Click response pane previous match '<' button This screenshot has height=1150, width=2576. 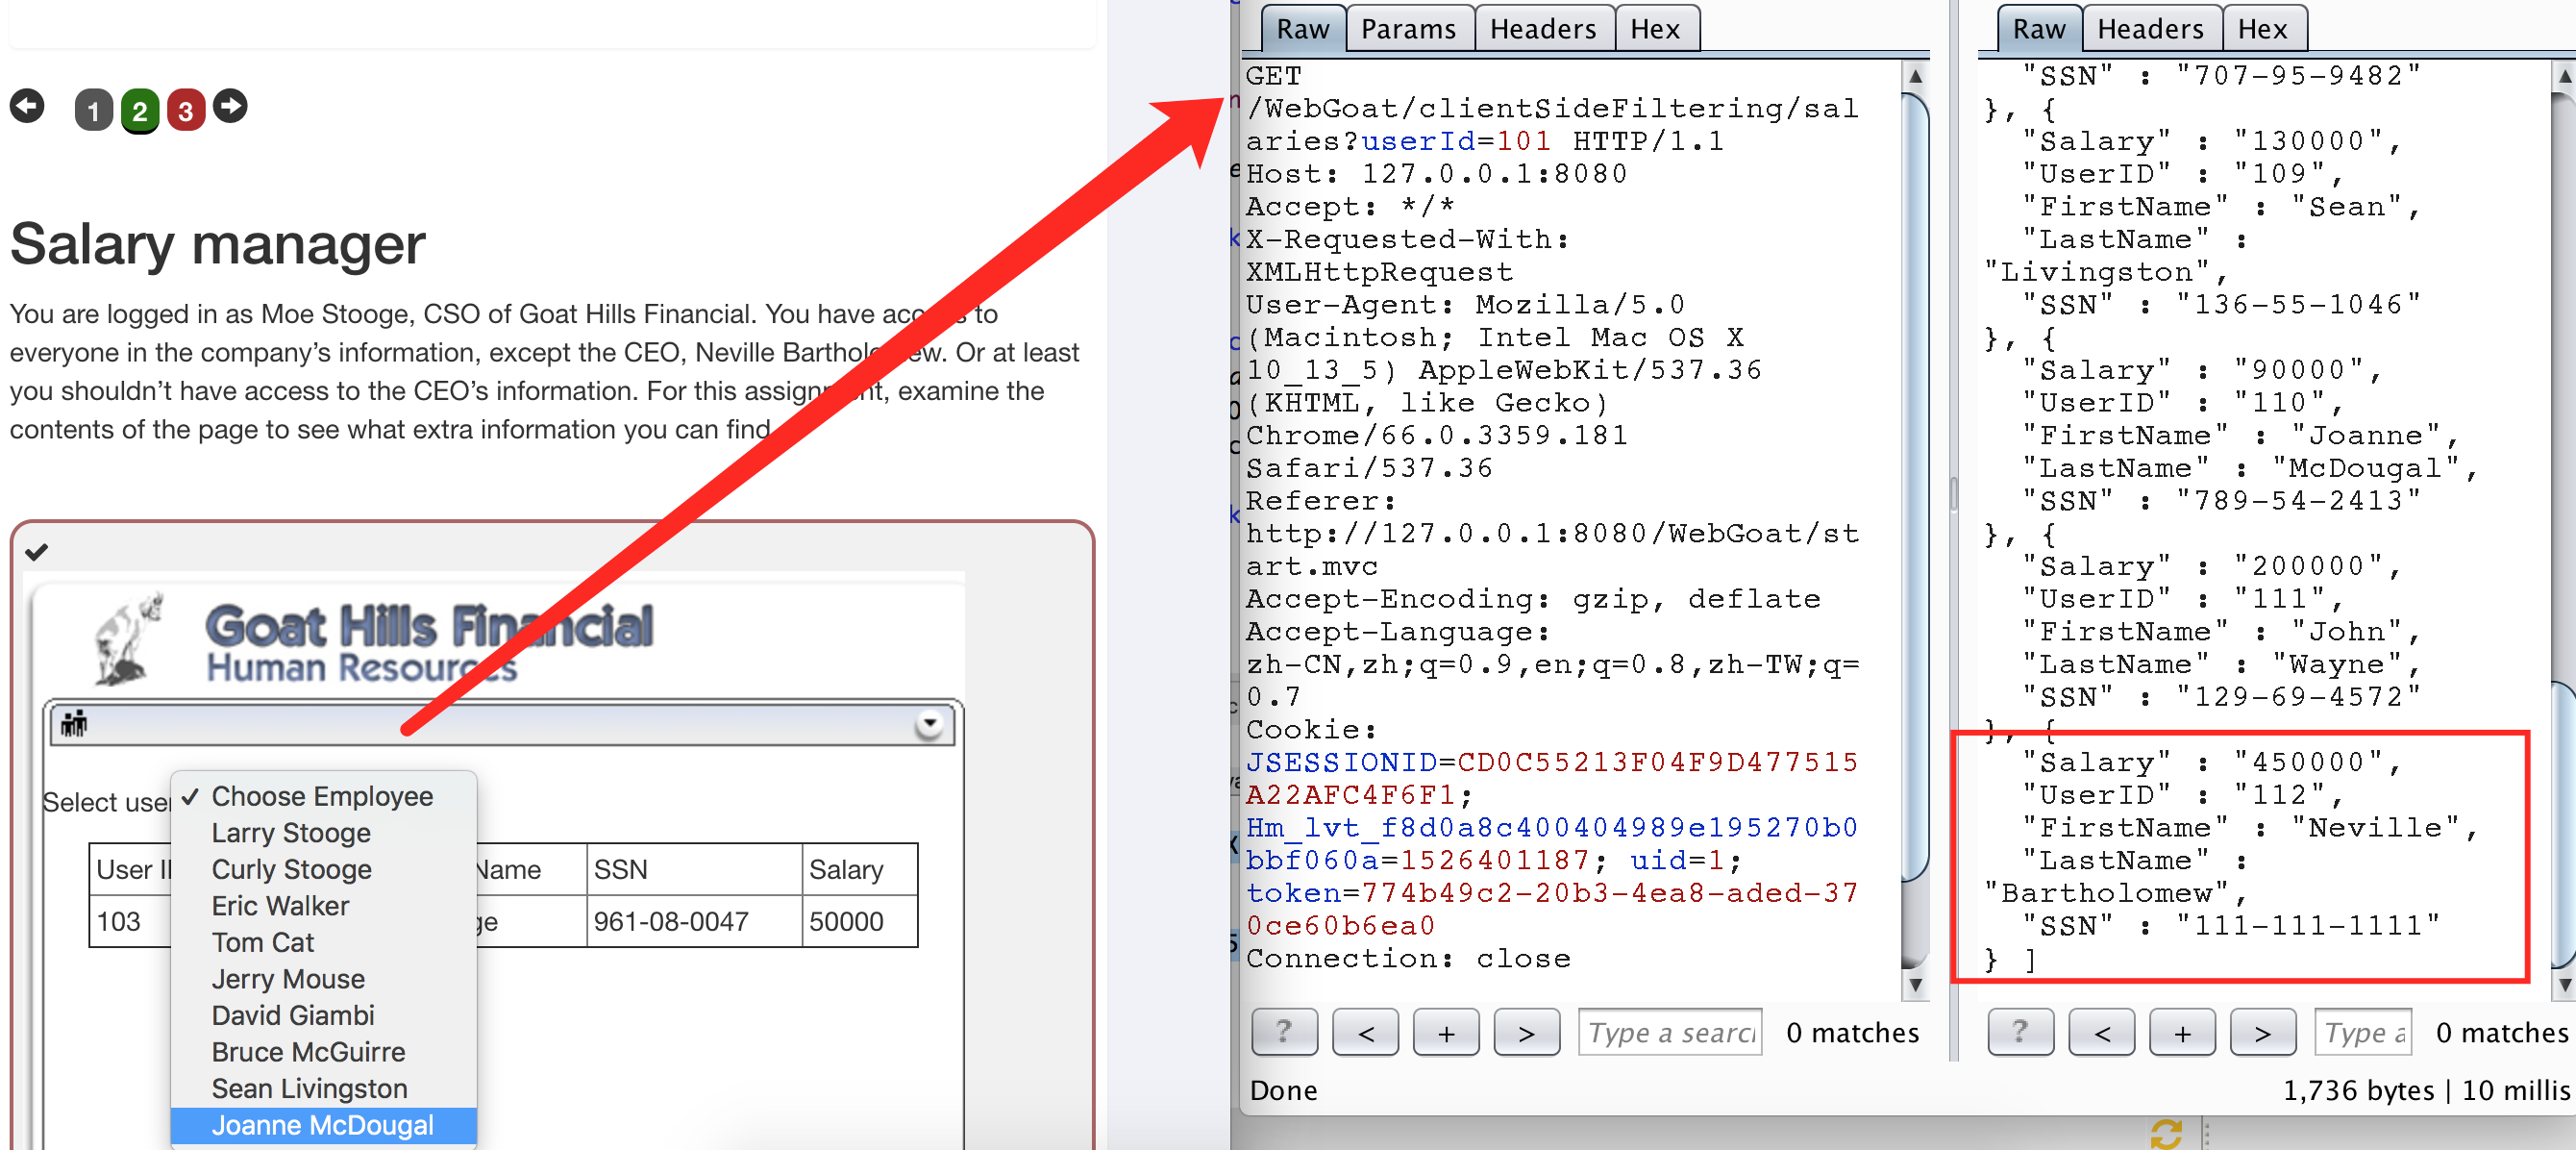tap(2102, 1032)
